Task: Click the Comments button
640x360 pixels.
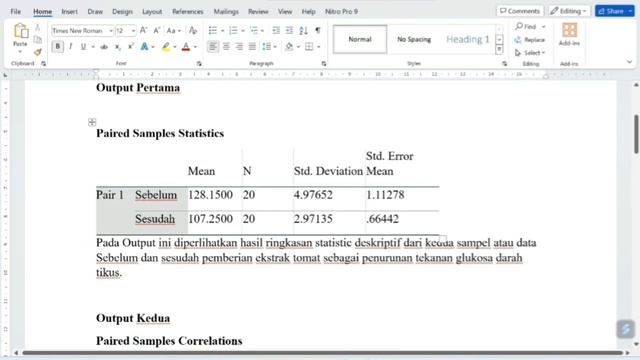Action: click(x=520, y=11)
